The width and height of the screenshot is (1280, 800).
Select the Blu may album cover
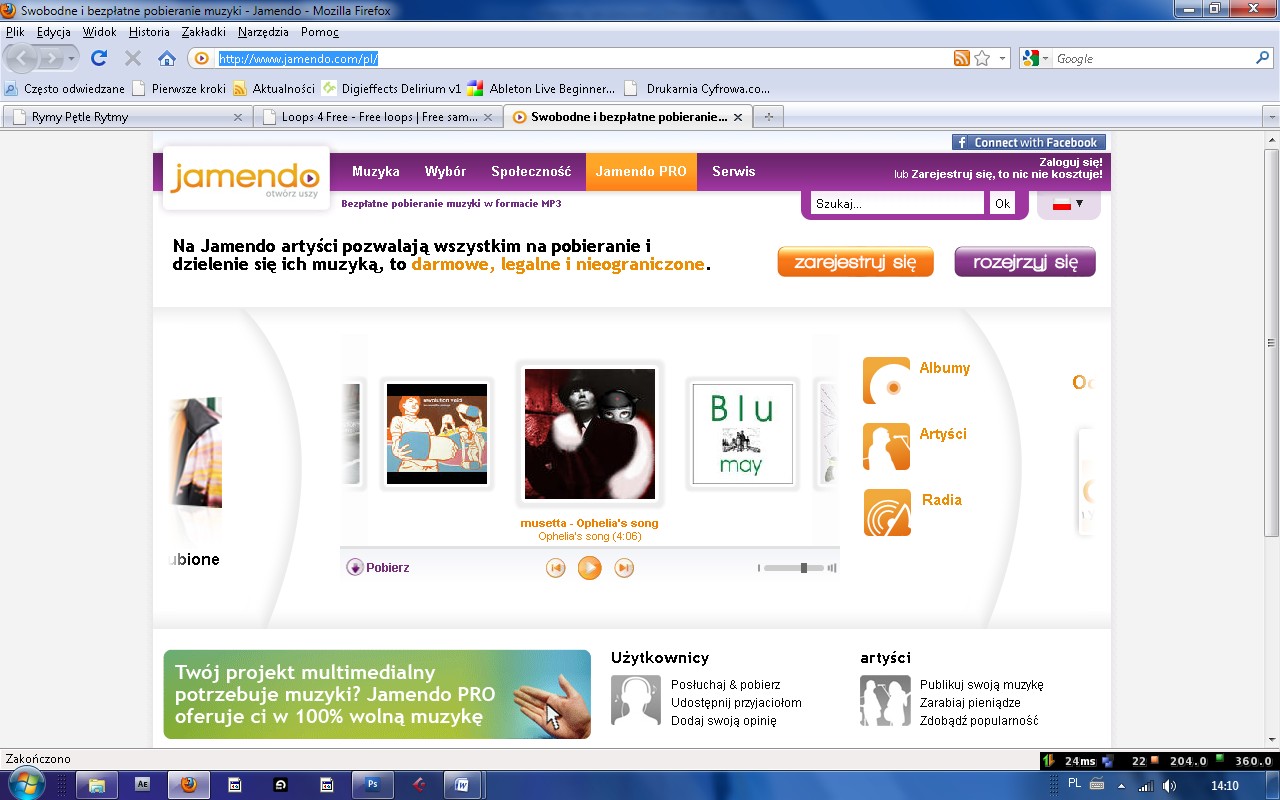click(x=742, y=434)
